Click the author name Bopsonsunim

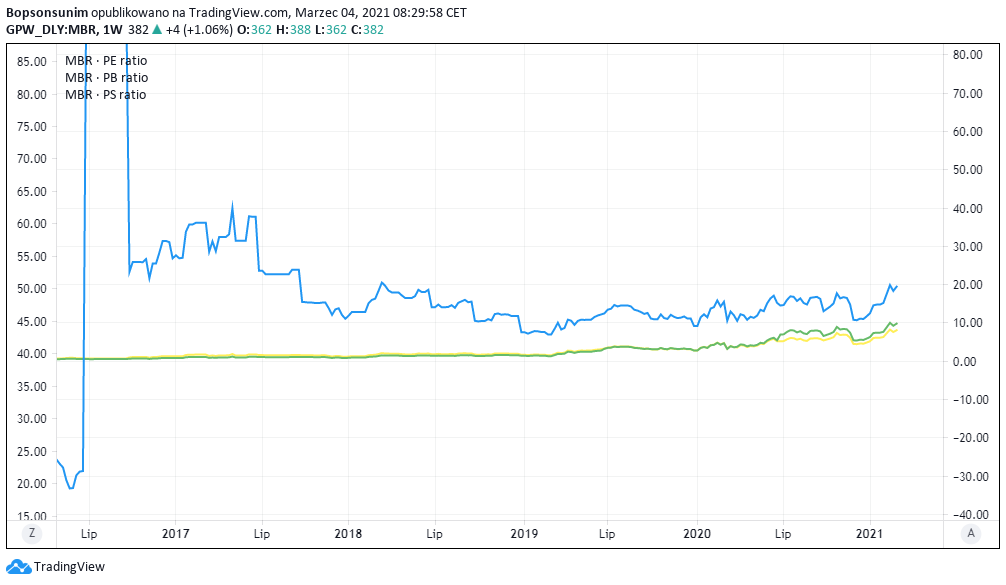tap(47, 13)
